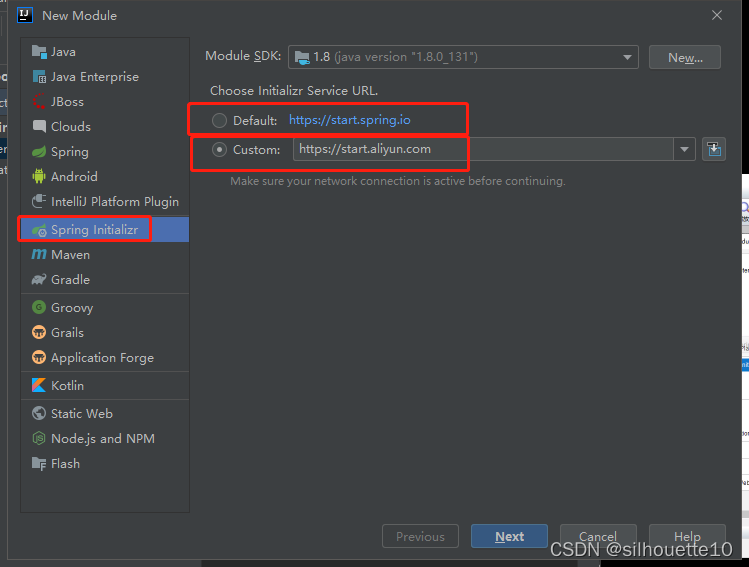Select Gradle module type label
Image resolution: width=749 pixels, height=567 pixels.
coord(70,279)
